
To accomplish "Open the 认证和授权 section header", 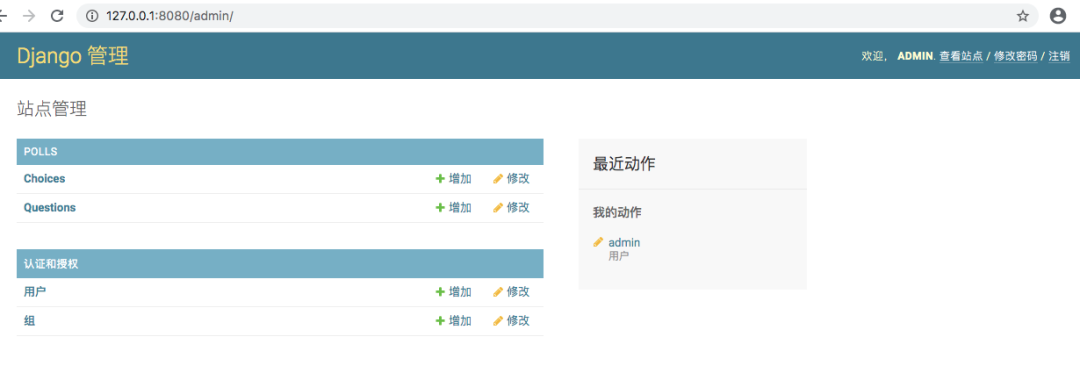I will point(51,264).
